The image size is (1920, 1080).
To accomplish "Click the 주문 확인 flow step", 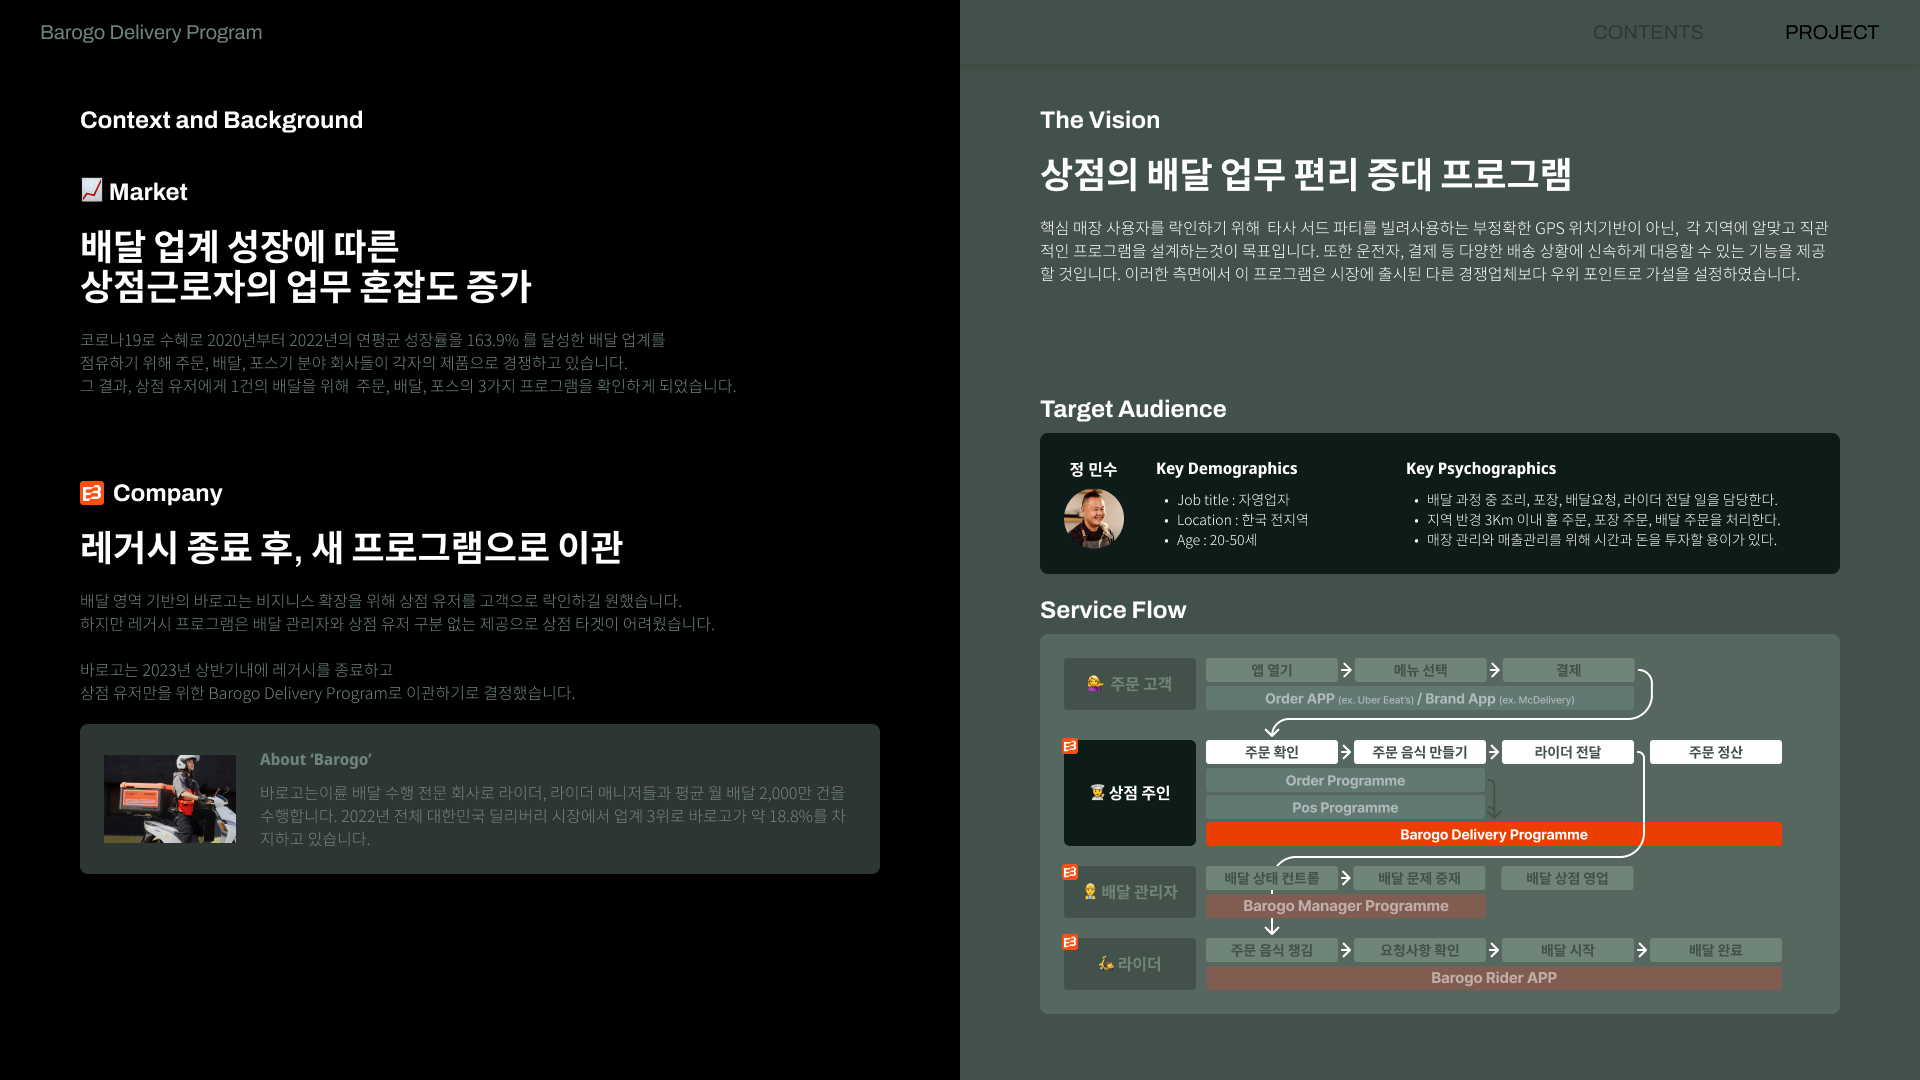I will pyautogui.click(x=1272, y=752).
